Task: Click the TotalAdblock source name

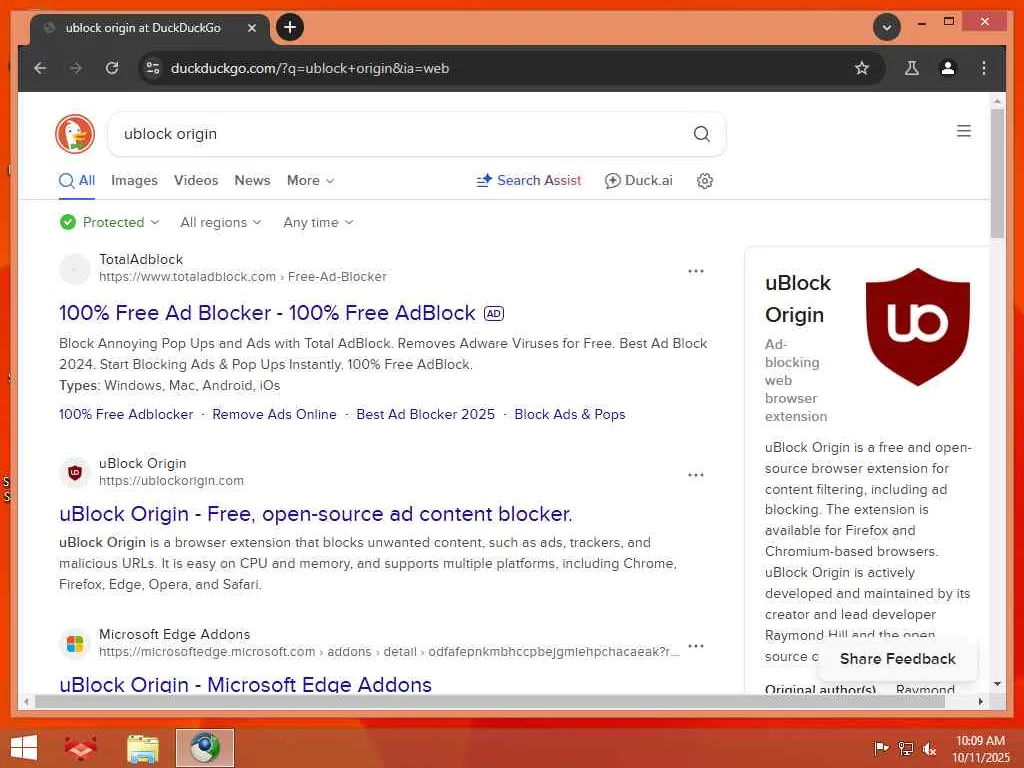Action: point(141,259)
